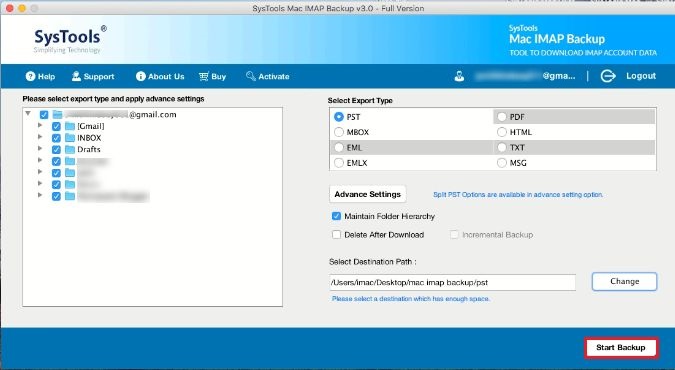Click the About Us info icon

[x=140, y=76]
